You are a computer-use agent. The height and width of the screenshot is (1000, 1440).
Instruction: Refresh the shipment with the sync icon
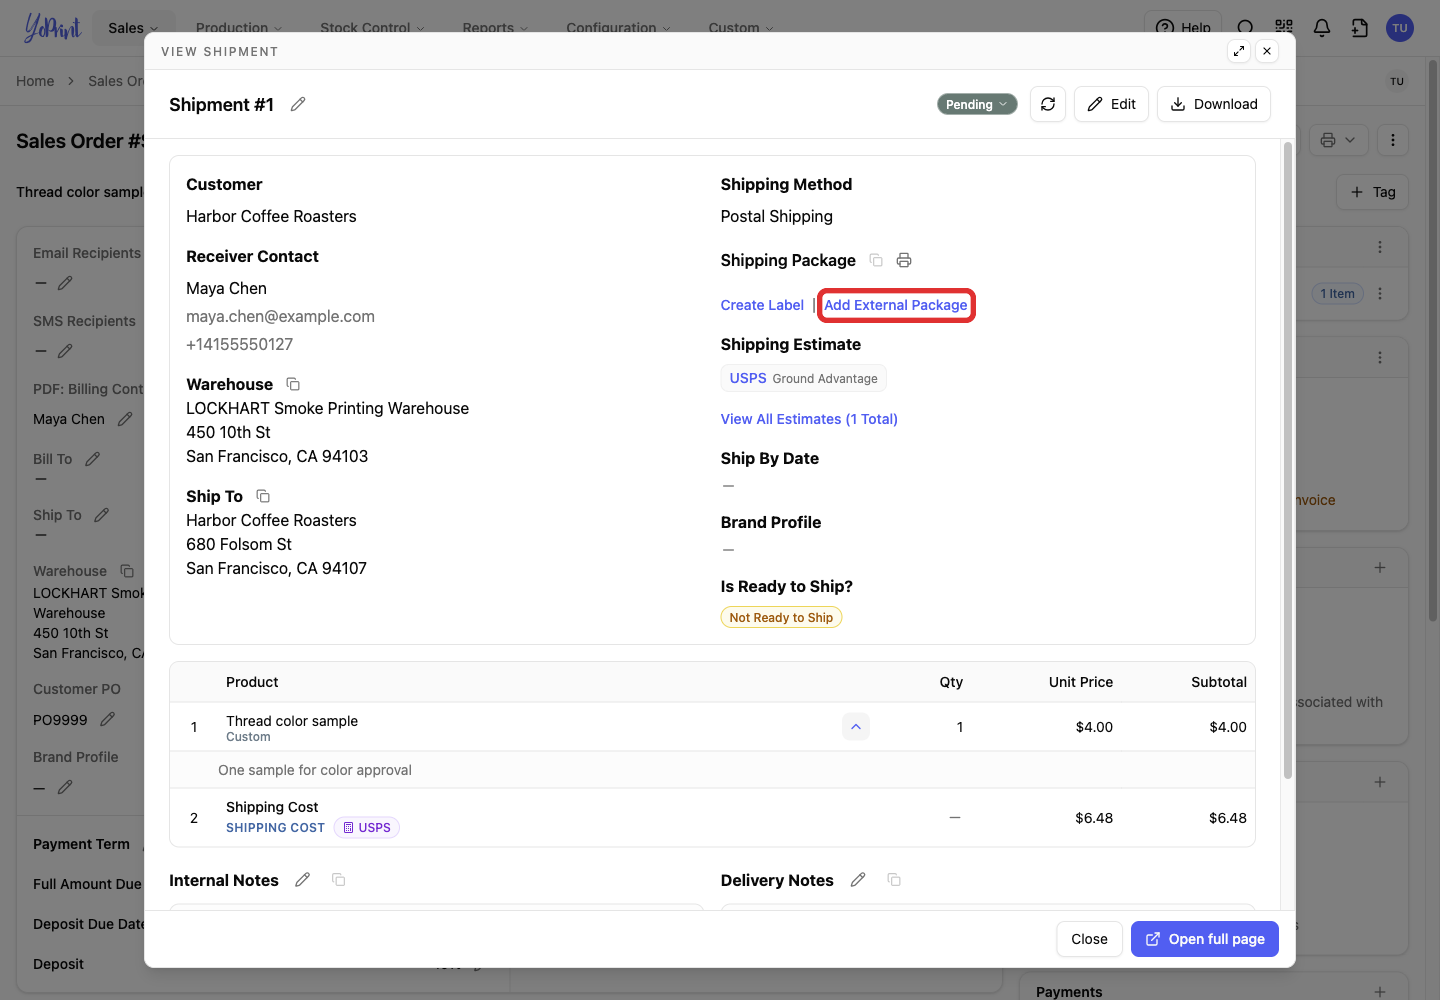click(1048, 104)
